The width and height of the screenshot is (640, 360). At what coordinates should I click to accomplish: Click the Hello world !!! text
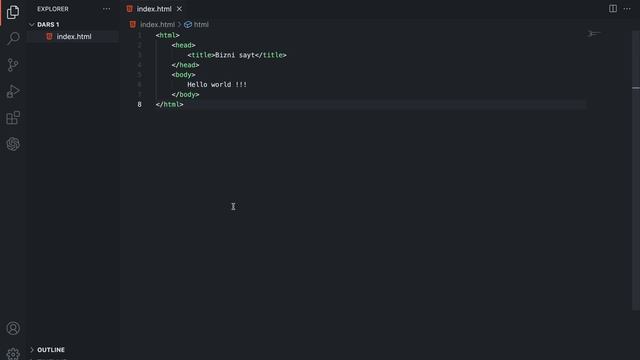pos(217,84)
